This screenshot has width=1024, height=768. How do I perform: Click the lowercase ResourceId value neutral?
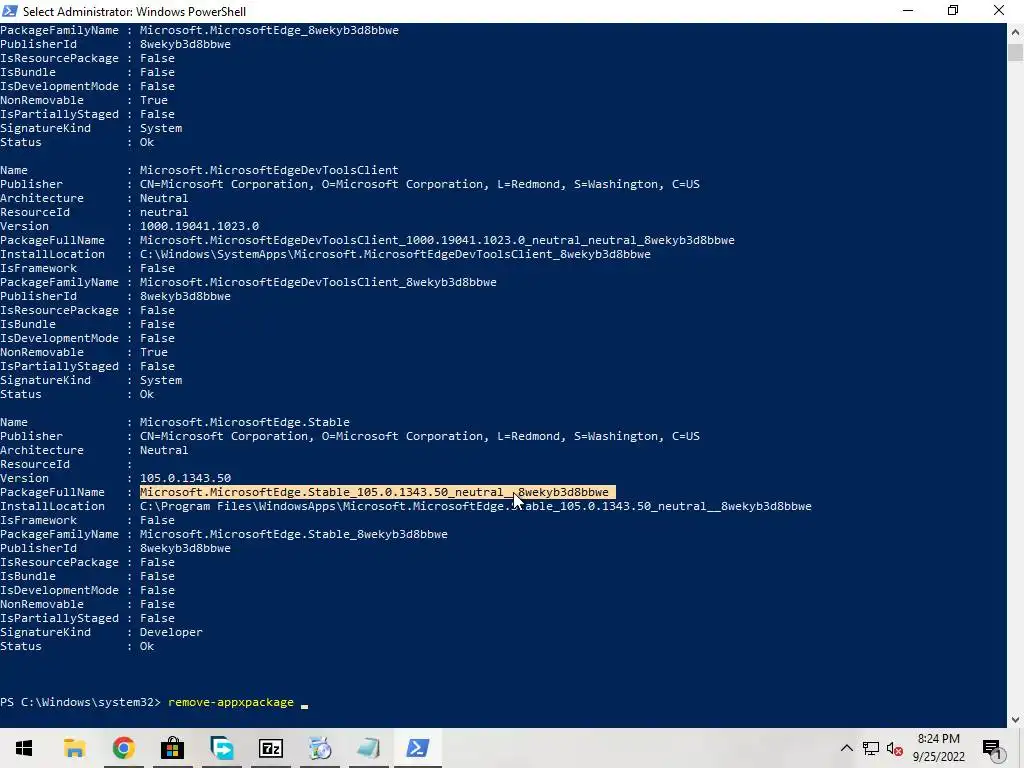[164, 213]
